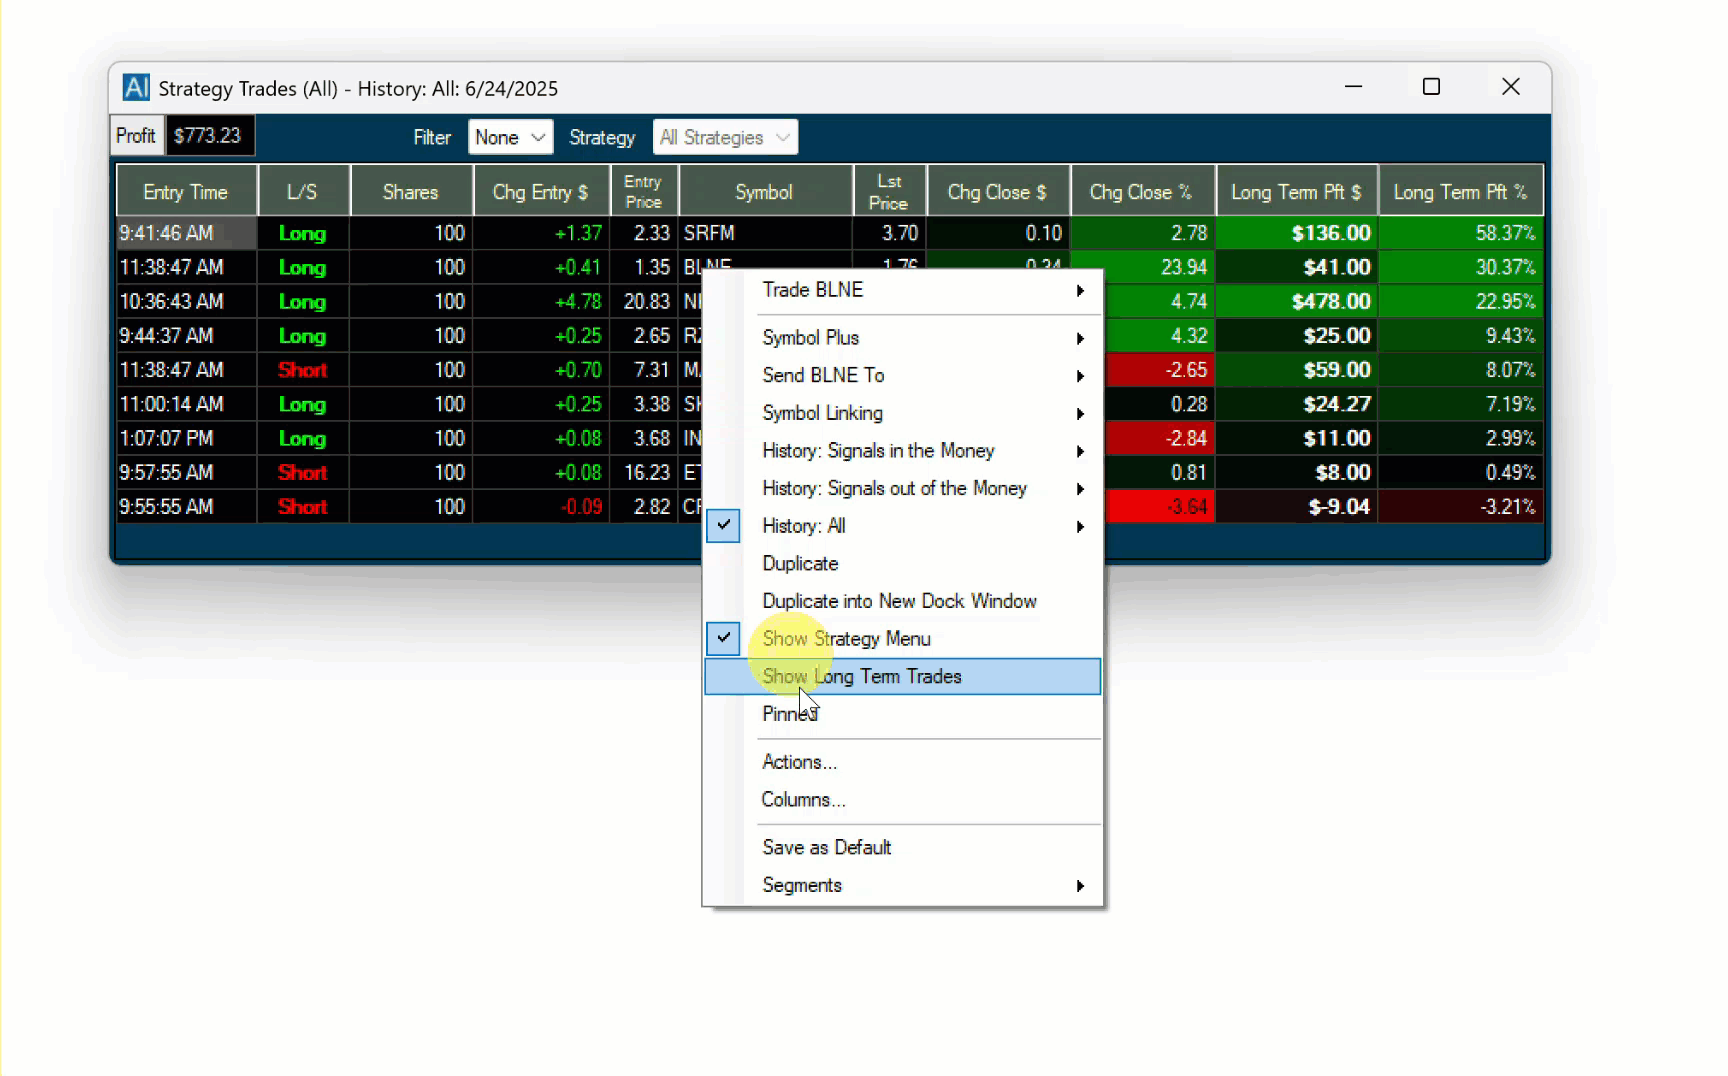Click the $773.23 profit value field
The image size is (1728, 1076).
coord(209,136)
